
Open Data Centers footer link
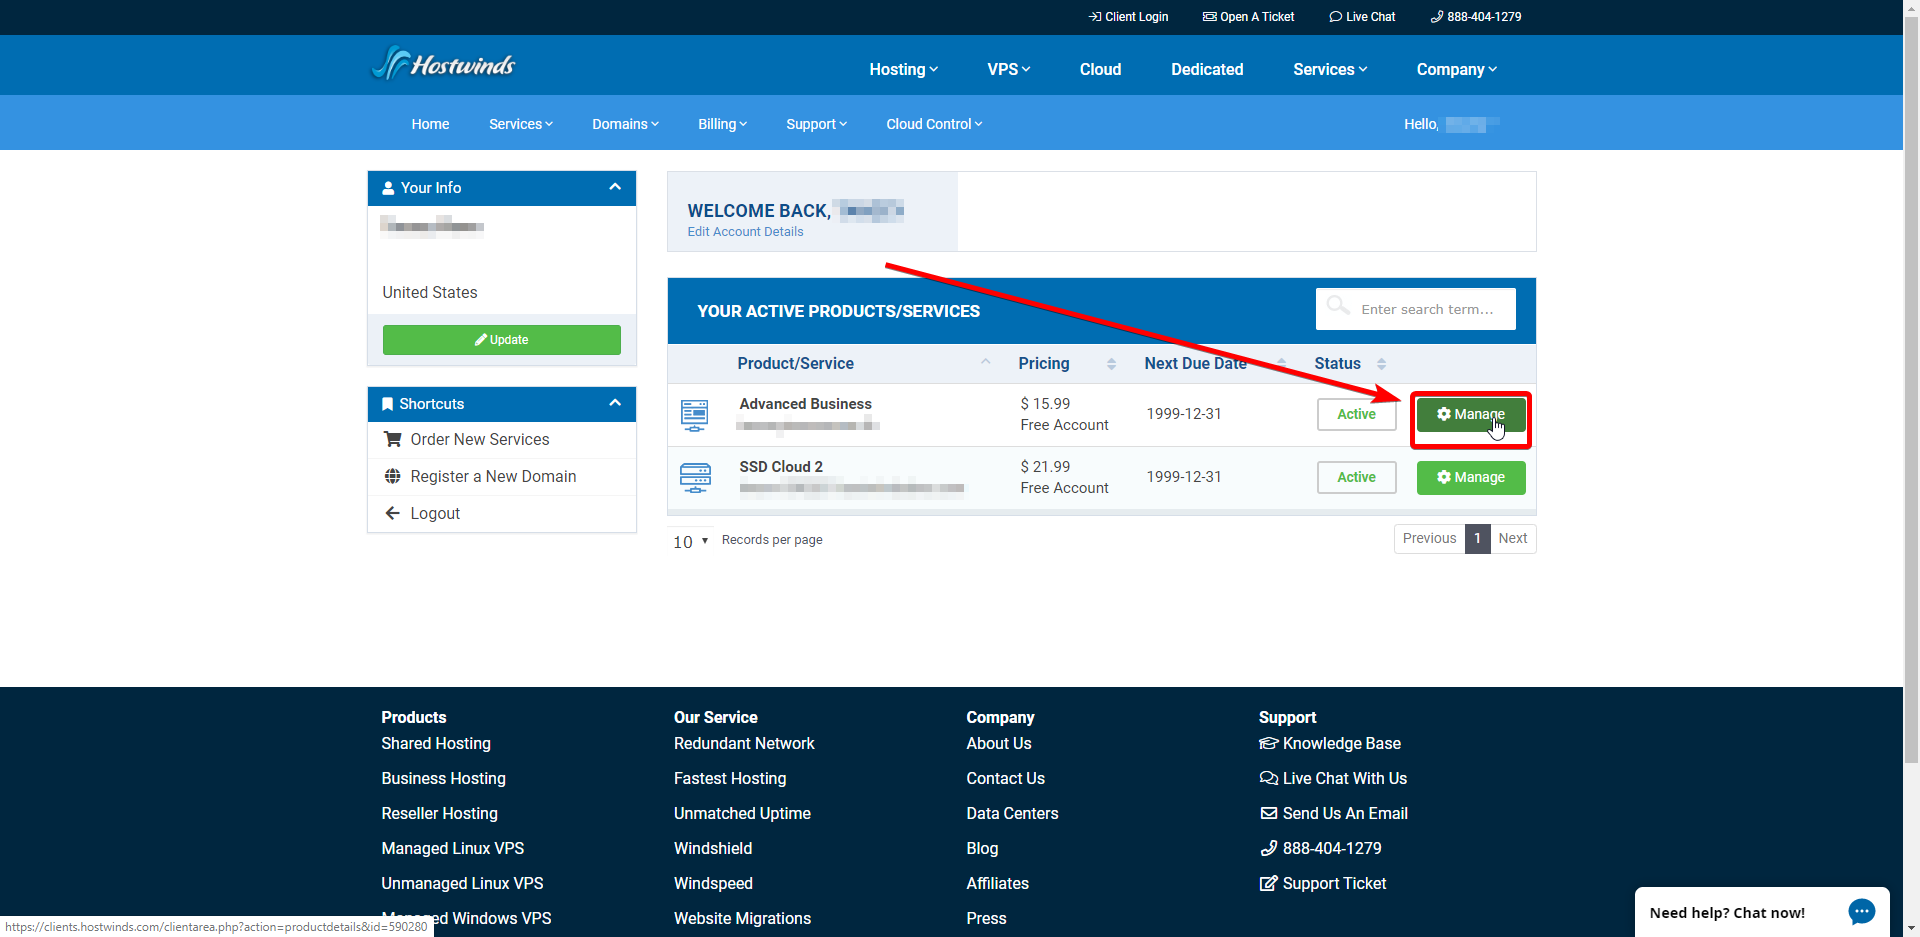tap(1012, 814)
